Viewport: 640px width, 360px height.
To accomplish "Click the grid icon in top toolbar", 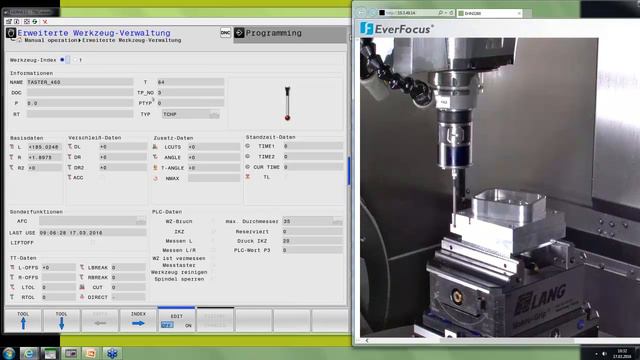I will 27,22.
